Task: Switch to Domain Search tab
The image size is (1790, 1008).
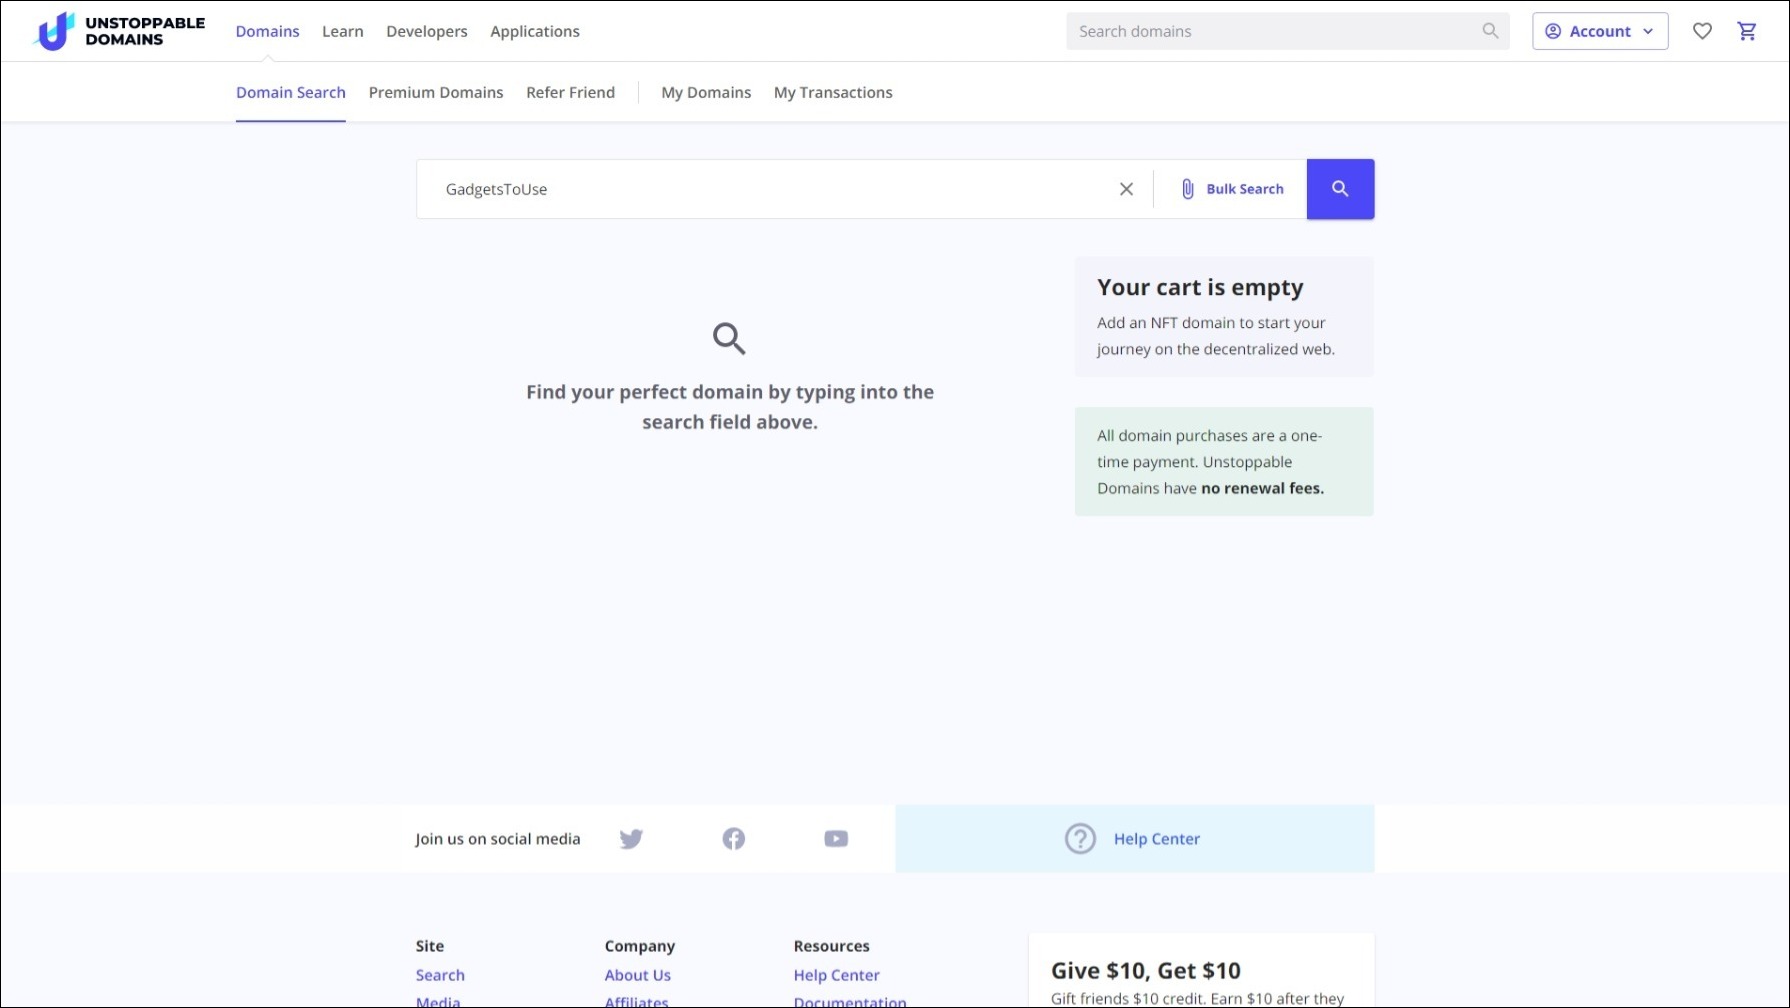Action: (x=291, y=92)
